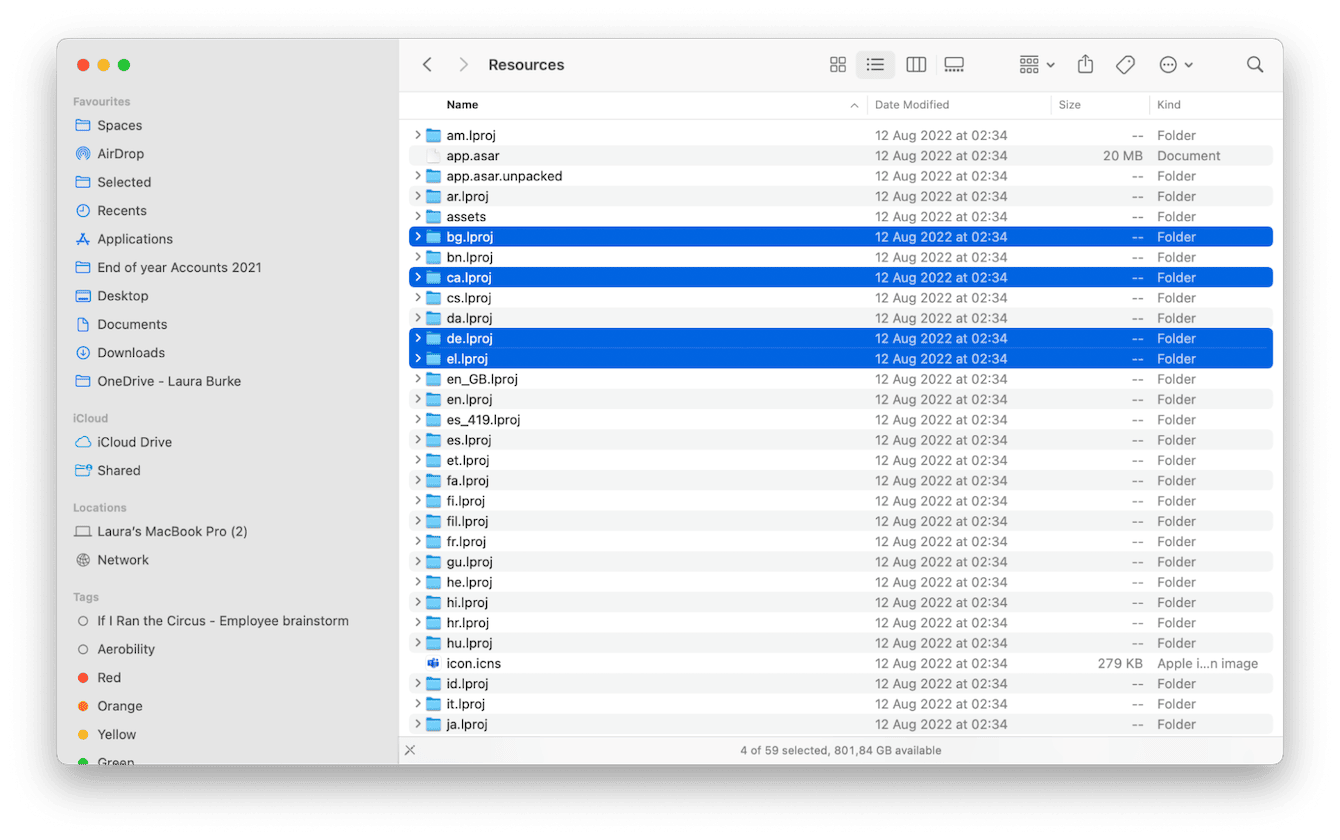Open Spaces in the sidebar
The image size is (1340, 840).
pos(120,126)
